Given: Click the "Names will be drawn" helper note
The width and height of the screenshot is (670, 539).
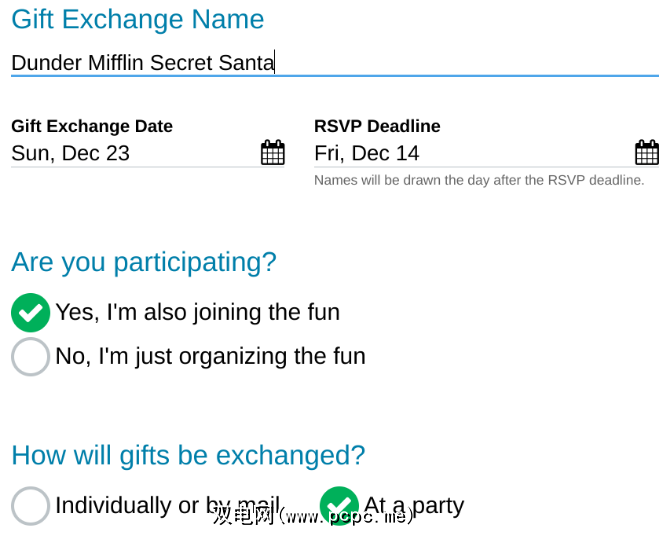Looking at the screenshot, I should coord(479,181).
